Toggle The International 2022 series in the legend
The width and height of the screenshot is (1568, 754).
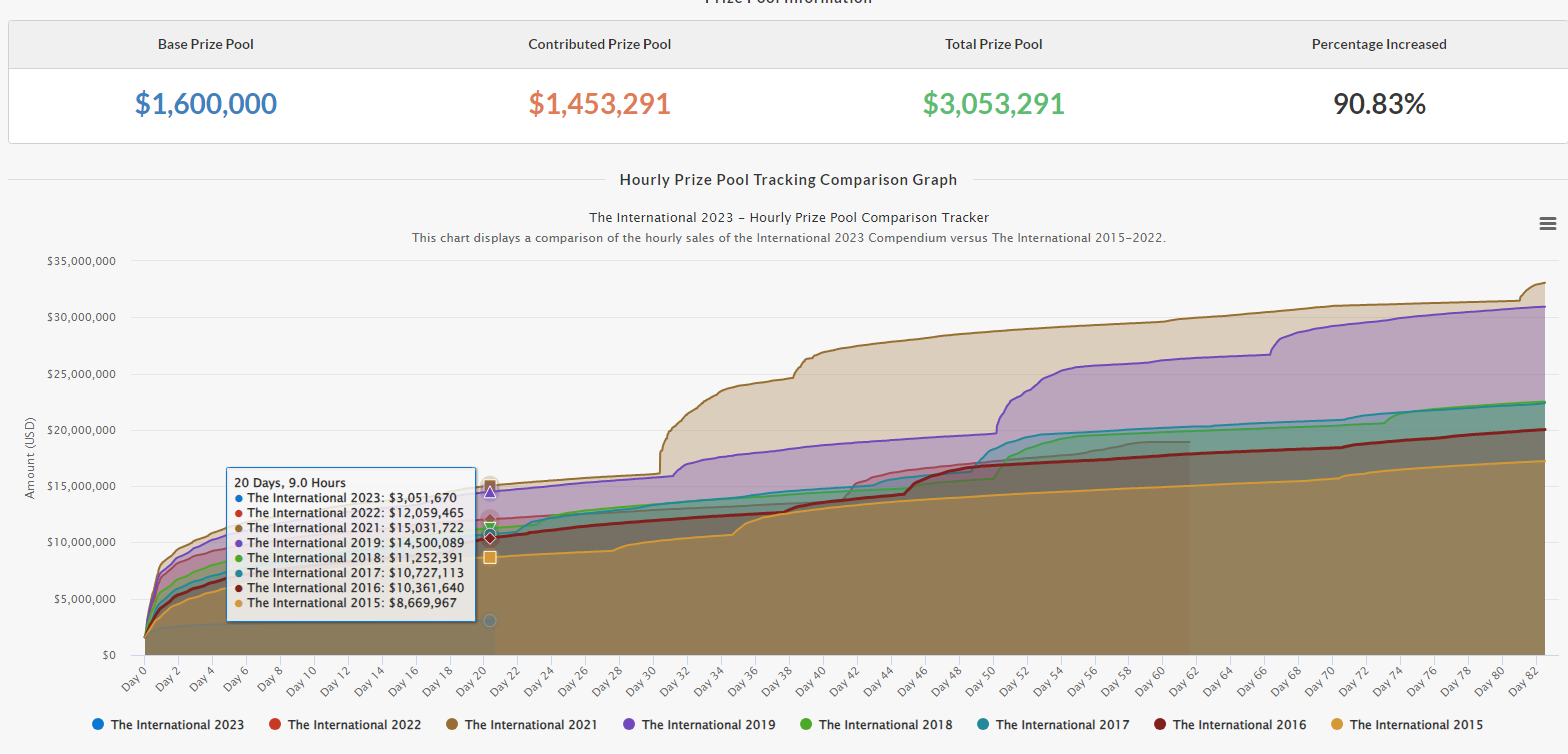coord(354,725)
